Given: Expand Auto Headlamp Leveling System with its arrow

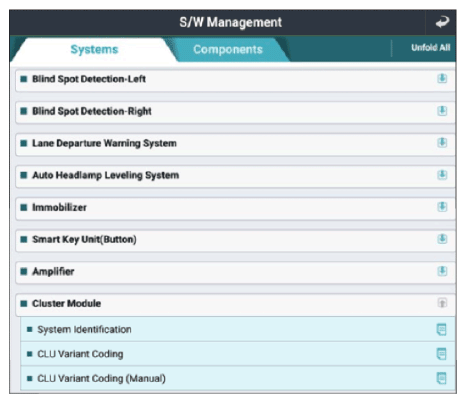Looking at the screenshot, I should (x=442, y=175).
